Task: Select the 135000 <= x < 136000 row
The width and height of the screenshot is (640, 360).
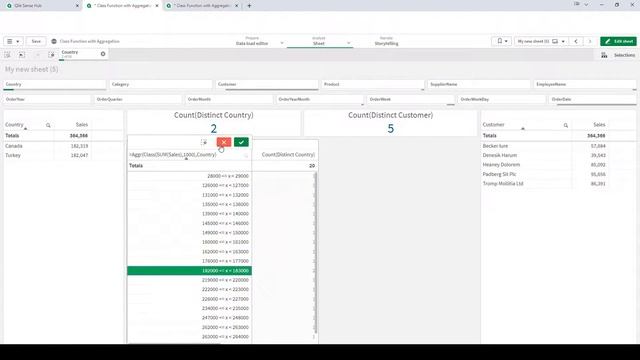Action: tap(189, 204)
